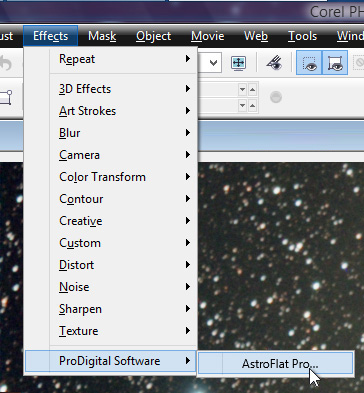The width and height of the screenshot is (364, 393).
Task: Expand the Creative submenu
Action: click(x=111, y=221)
